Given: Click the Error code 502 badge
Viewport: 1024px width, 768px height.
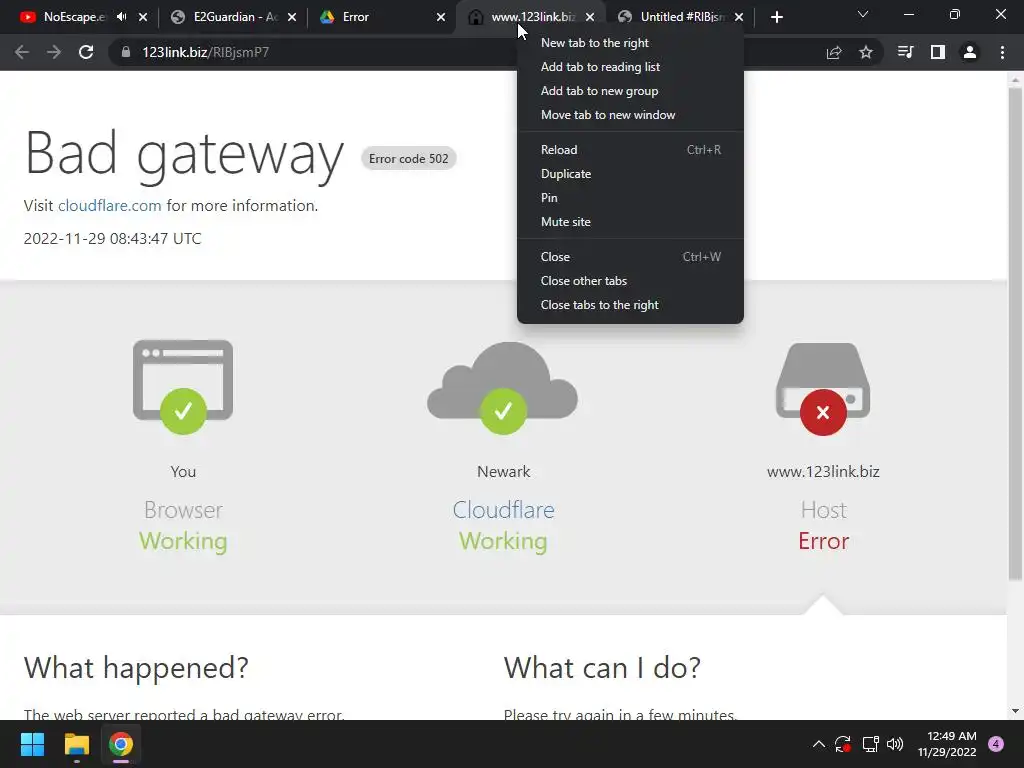Looking at the screenshot, I should pyautogui.click(x=409, y=159).
